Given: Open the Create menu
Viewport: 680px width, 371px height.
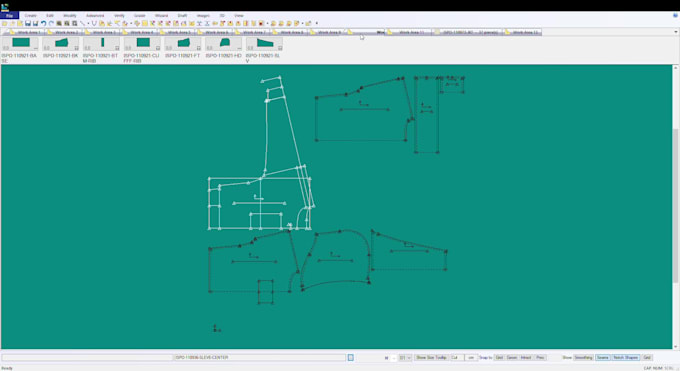Looking at the screenshot, I should (30, 16).
